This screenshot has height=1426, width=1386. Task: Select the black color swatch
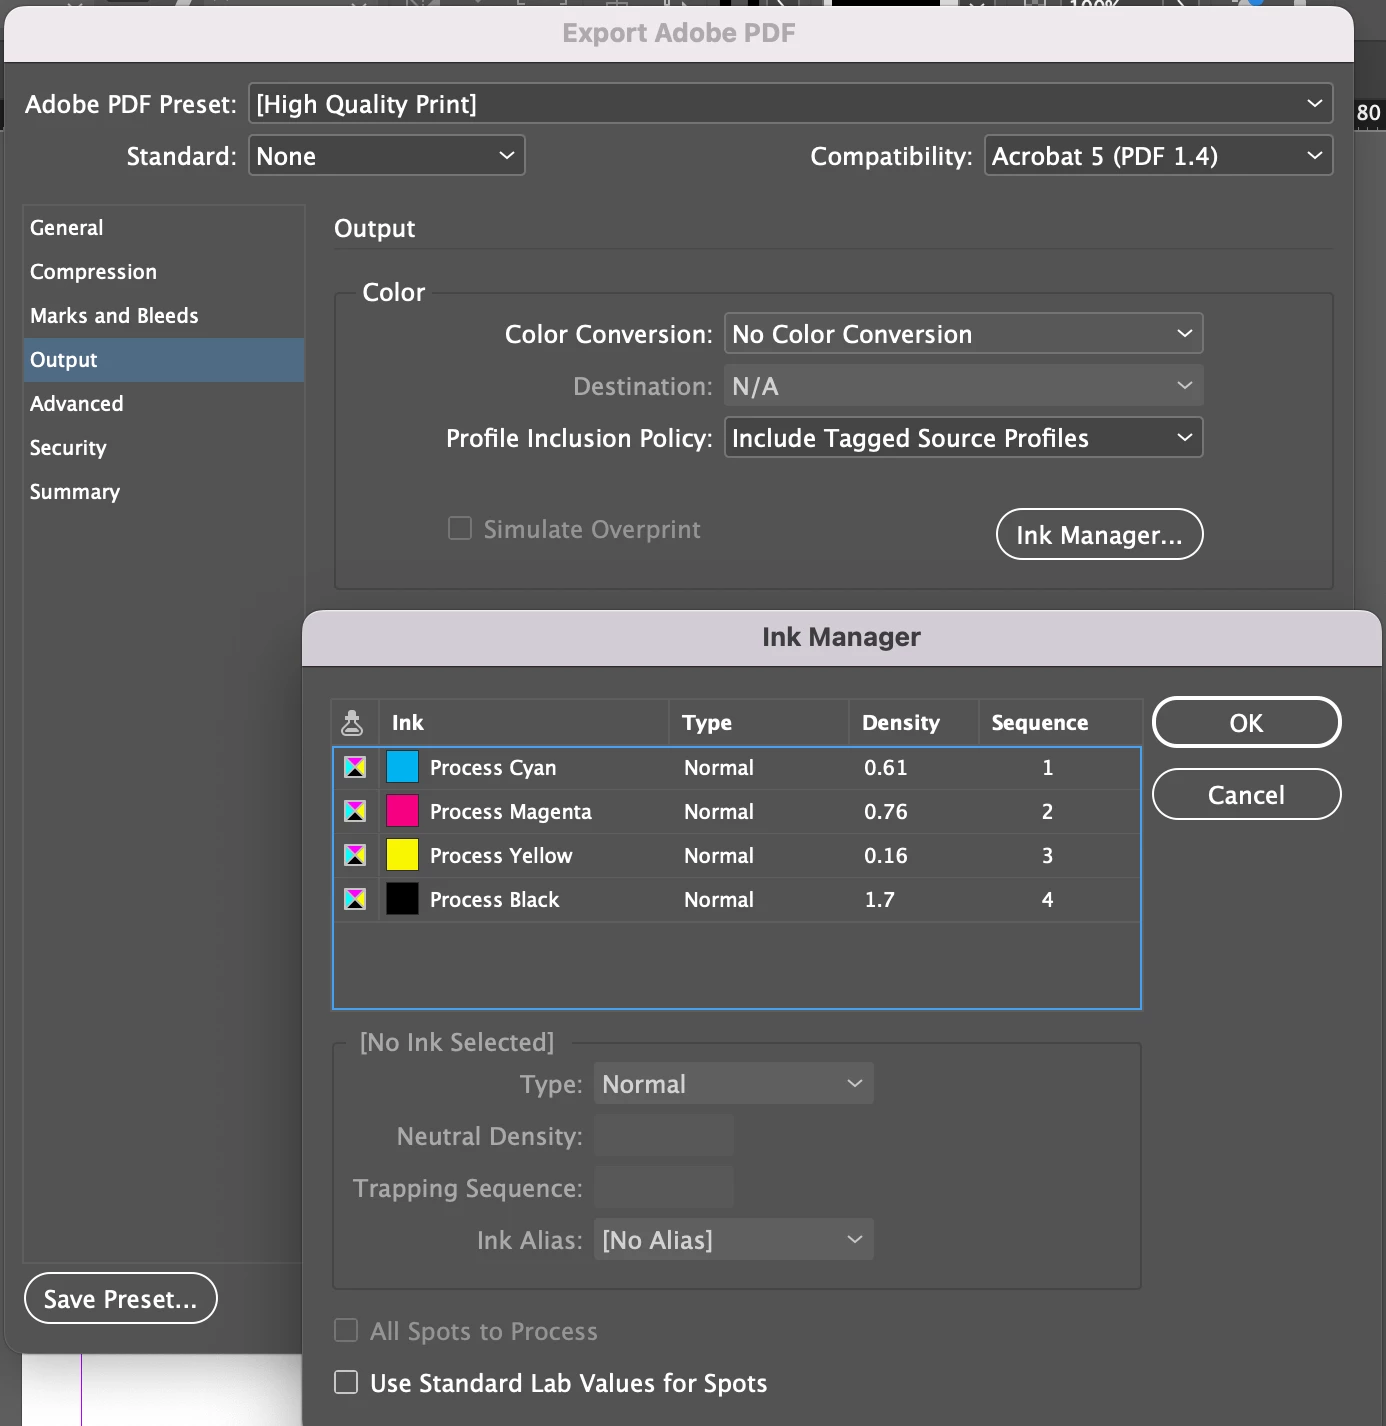(x=402, y=899)
